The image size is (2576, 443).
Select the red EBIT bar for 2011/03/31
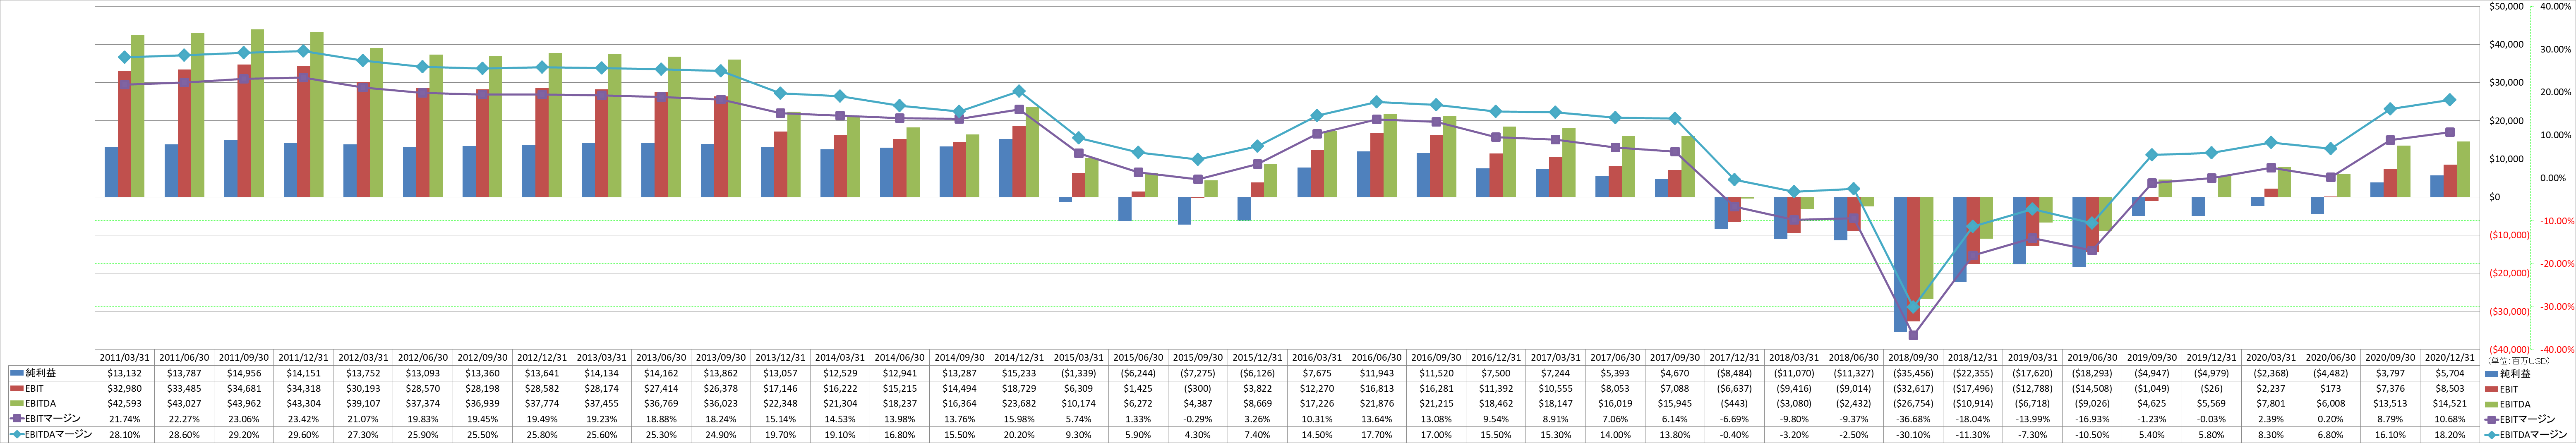[x=125, y=134]
